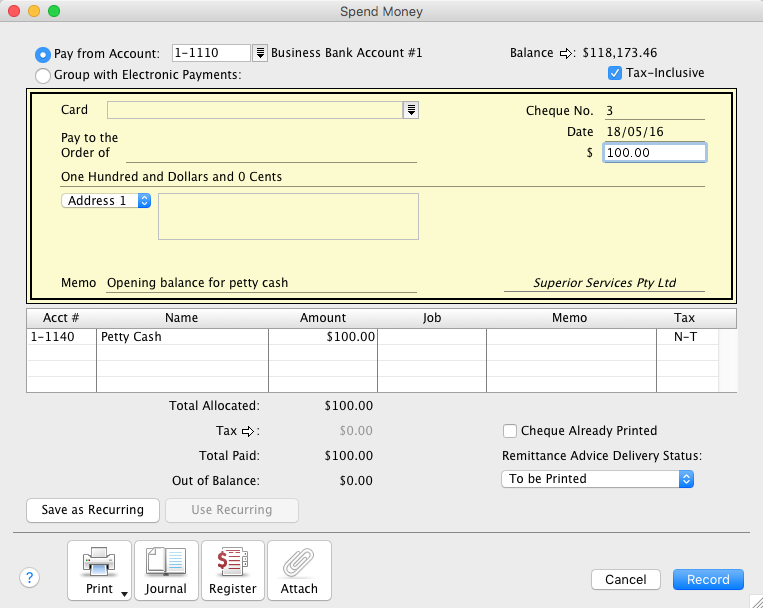Click Save as Recurring button
763x608 pixels.
pos(92,510)
